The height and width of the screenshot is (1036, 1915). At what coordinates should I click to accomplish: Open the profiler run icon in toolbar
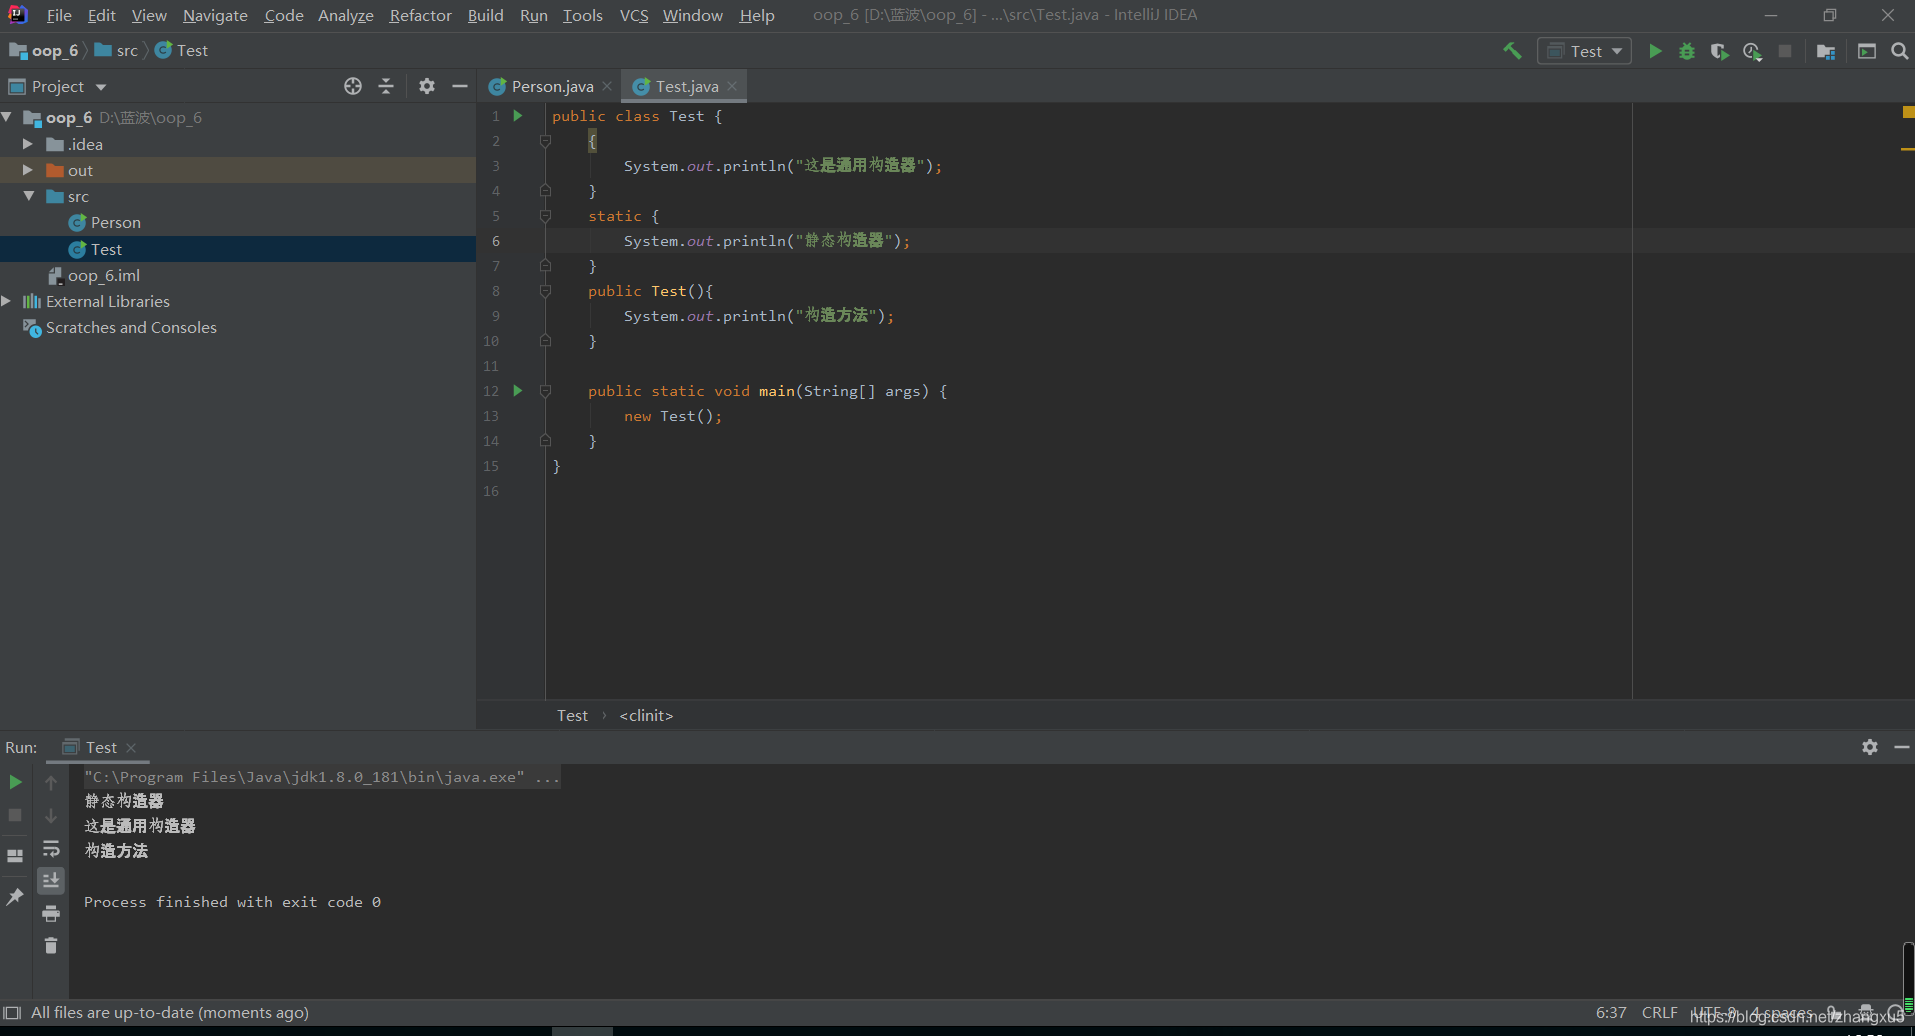(x=1752, y=51)
